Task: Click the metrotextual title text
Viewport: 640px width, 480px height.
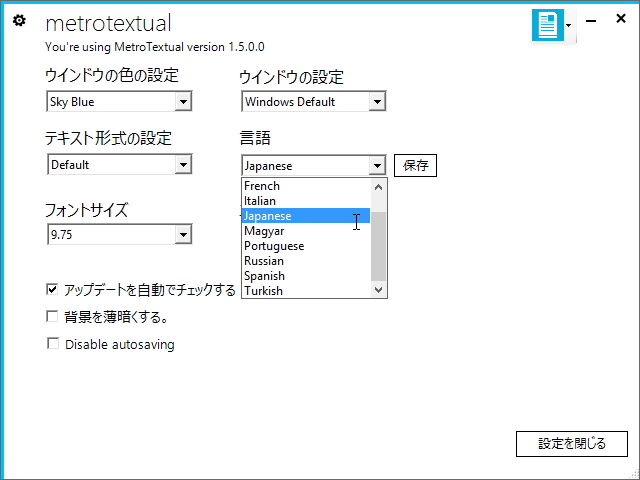Action: 108,23
